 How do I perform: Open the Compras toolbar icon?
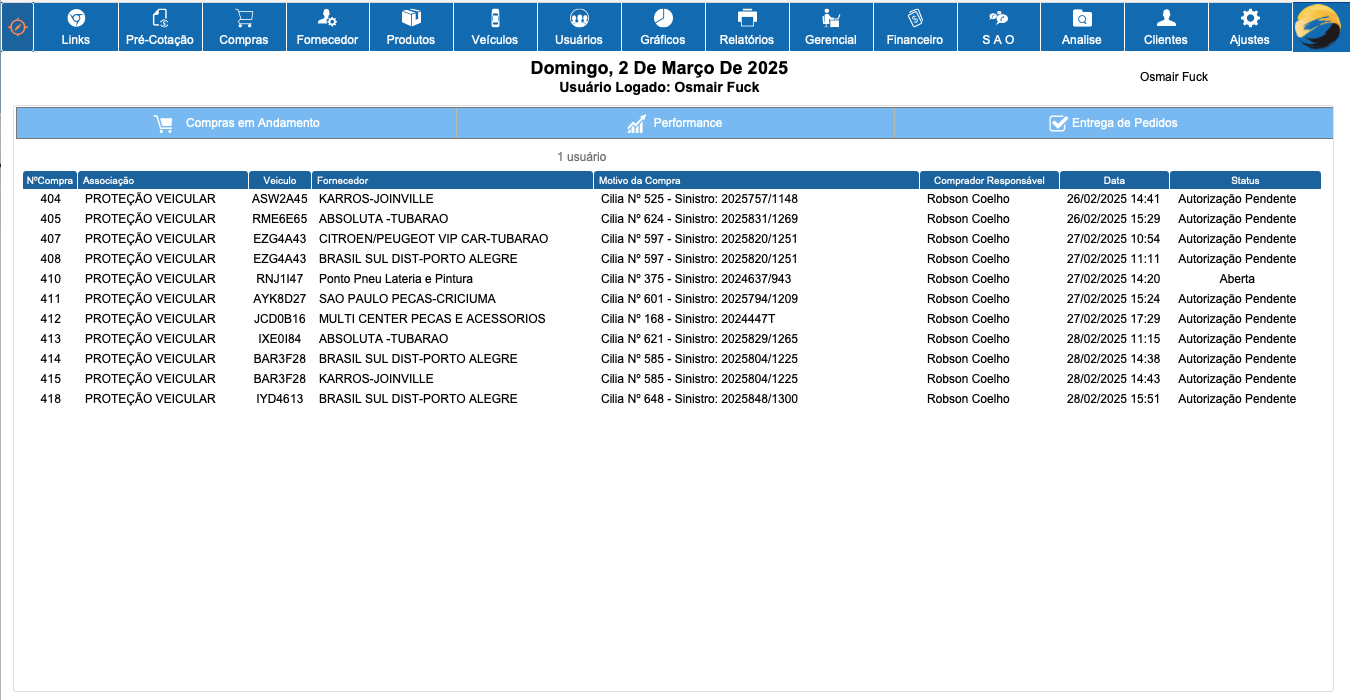tap(244, 26)
